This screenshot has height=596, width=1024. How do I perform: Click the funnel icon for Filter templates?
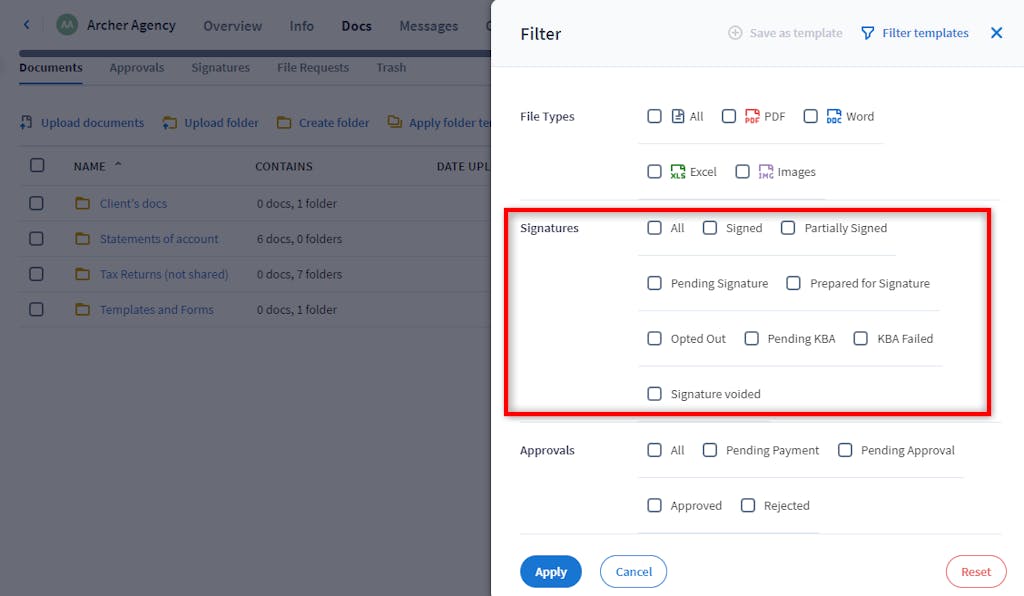click(867, 33)
